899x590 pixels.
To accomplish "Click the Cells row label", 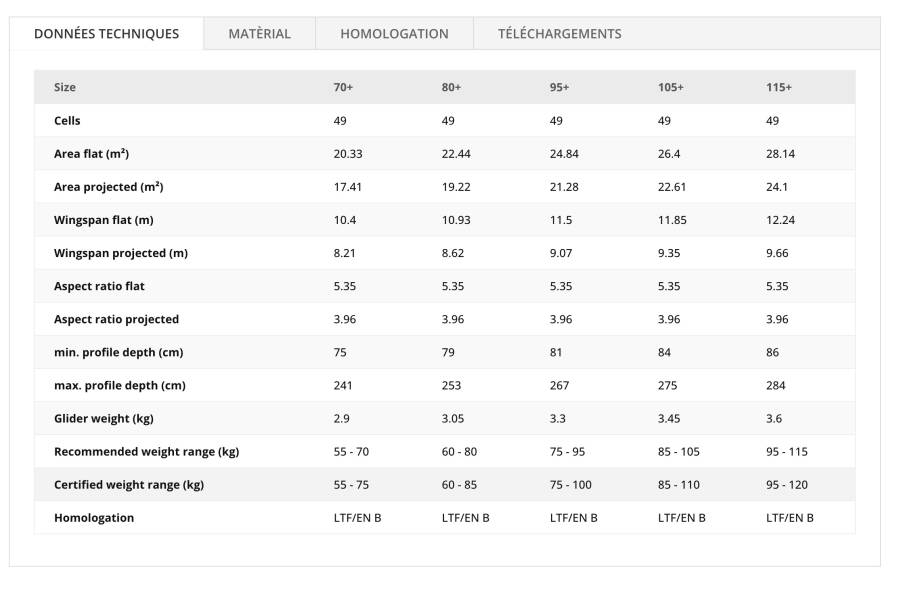I will tap(67, 120).
